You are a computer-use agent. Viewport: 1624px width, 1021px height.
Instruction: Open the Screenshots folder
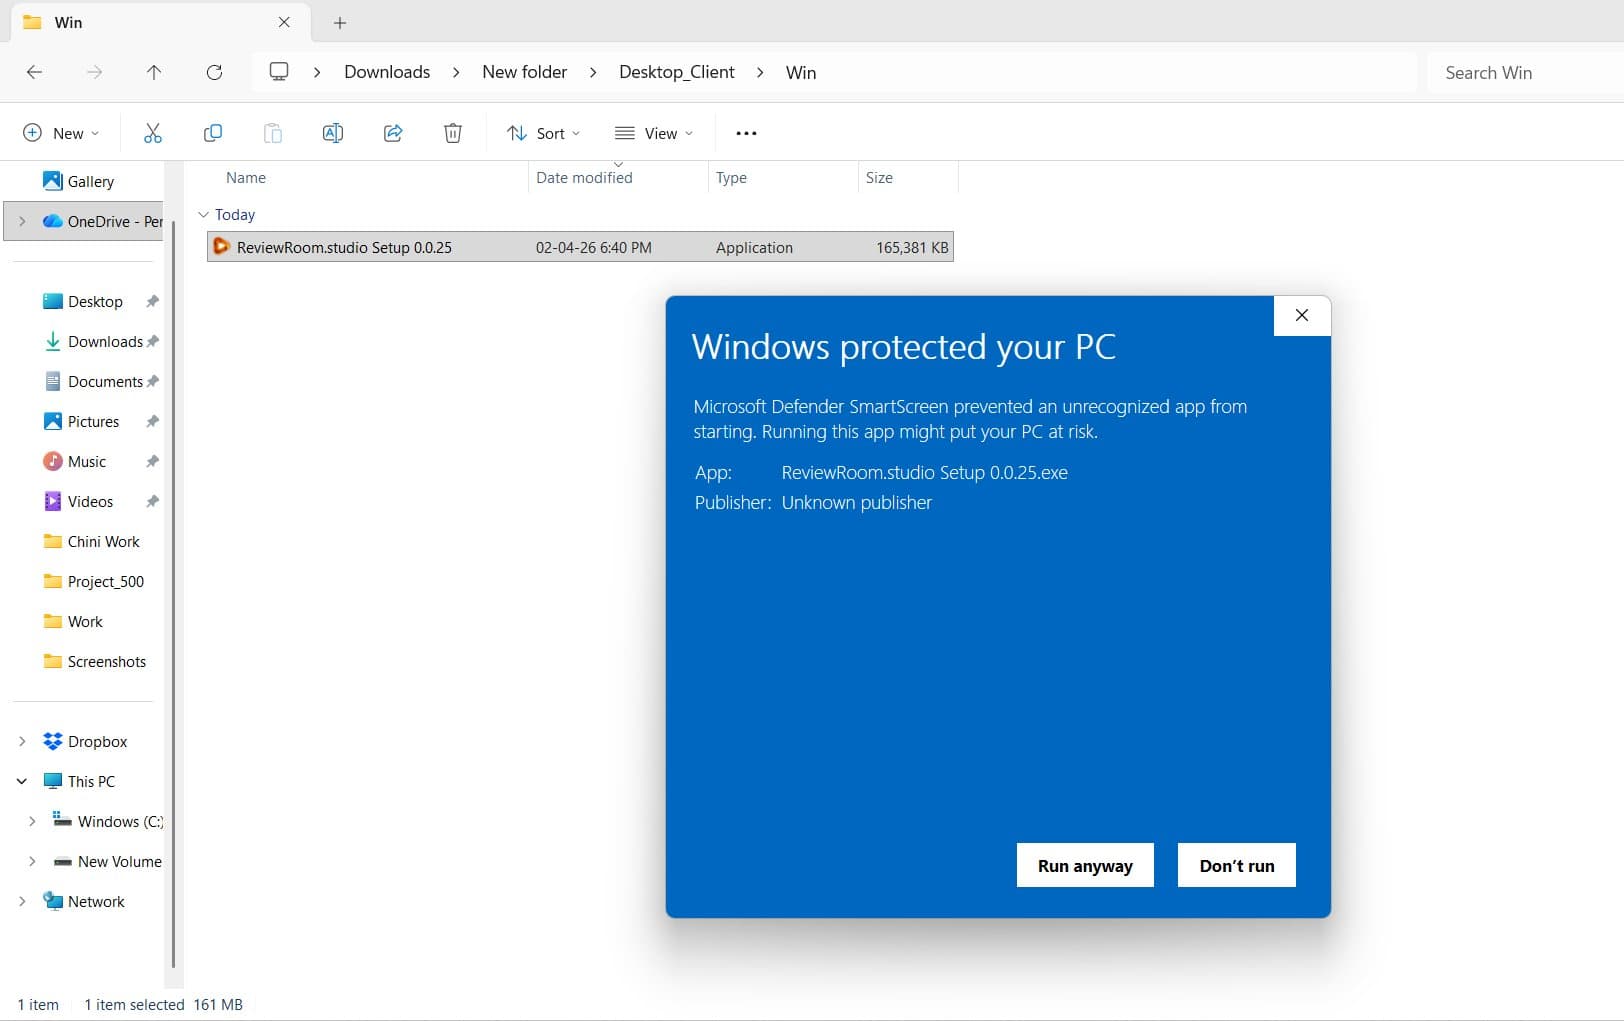pyautogui.click(x=95, y=661)
